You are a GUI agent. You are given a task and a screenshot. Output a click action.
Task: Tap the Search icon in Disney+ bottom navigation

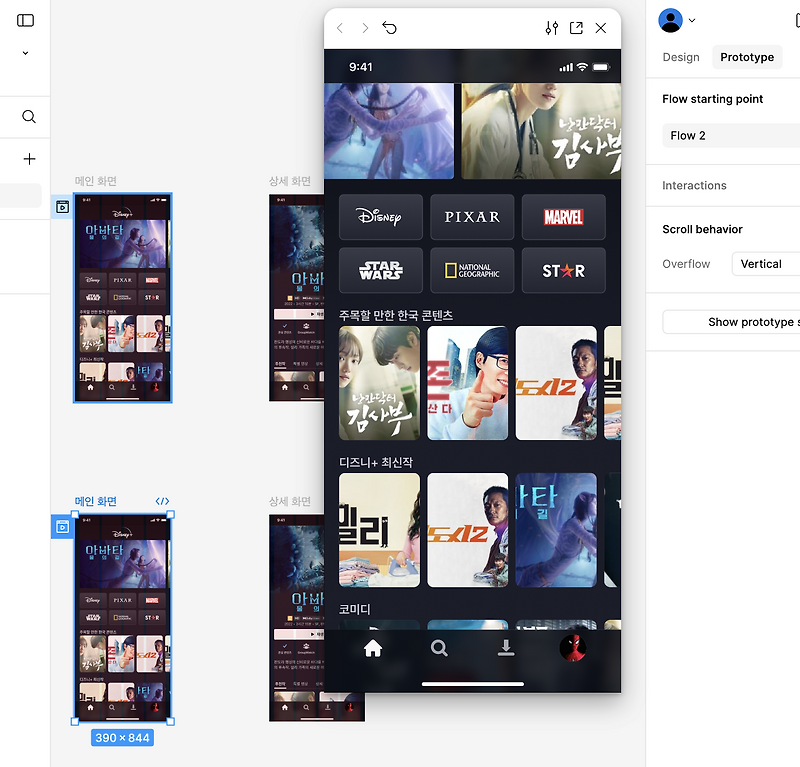tap(439, 648)
